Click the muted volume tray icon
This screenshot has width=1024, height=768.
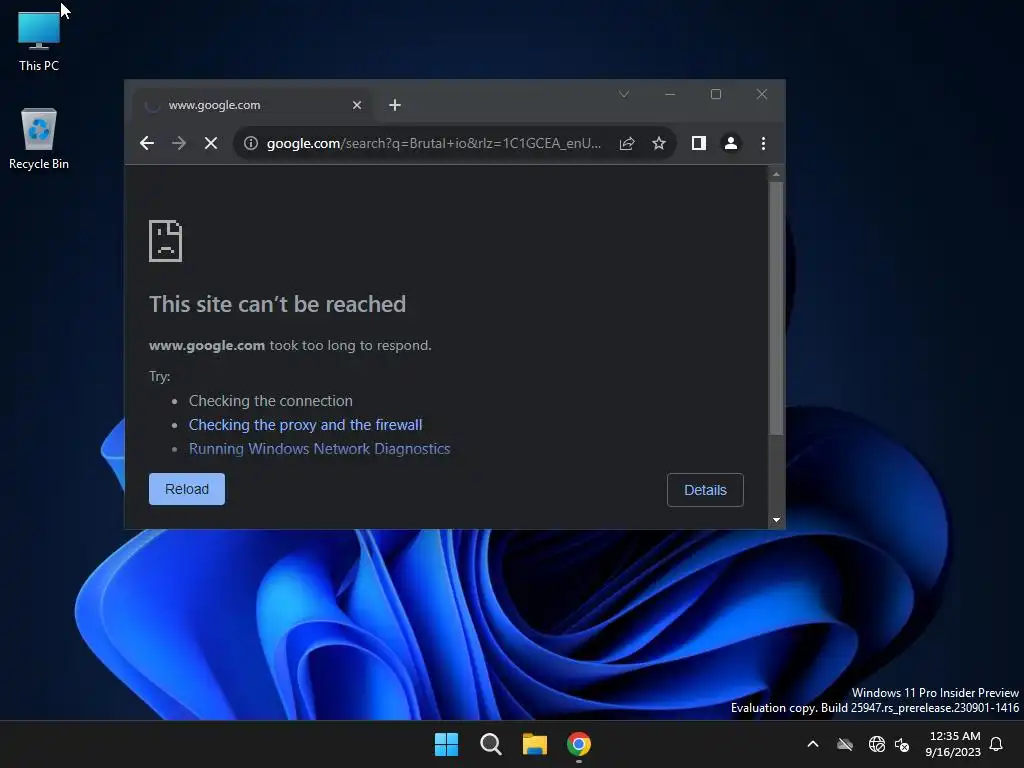[x=902, y=744]
